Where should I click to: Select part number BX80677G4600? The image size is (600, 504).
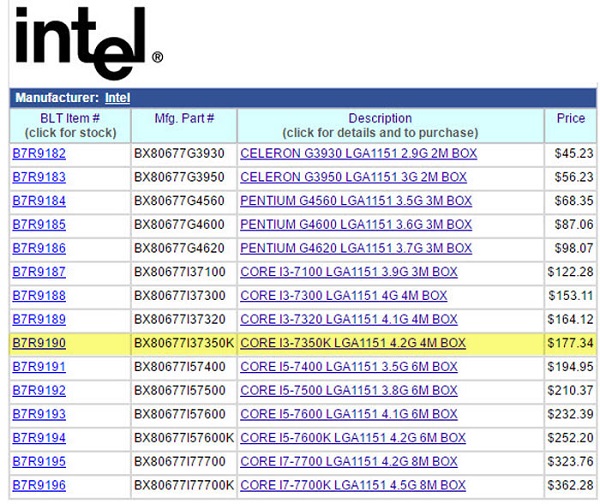tap(179, 225)
